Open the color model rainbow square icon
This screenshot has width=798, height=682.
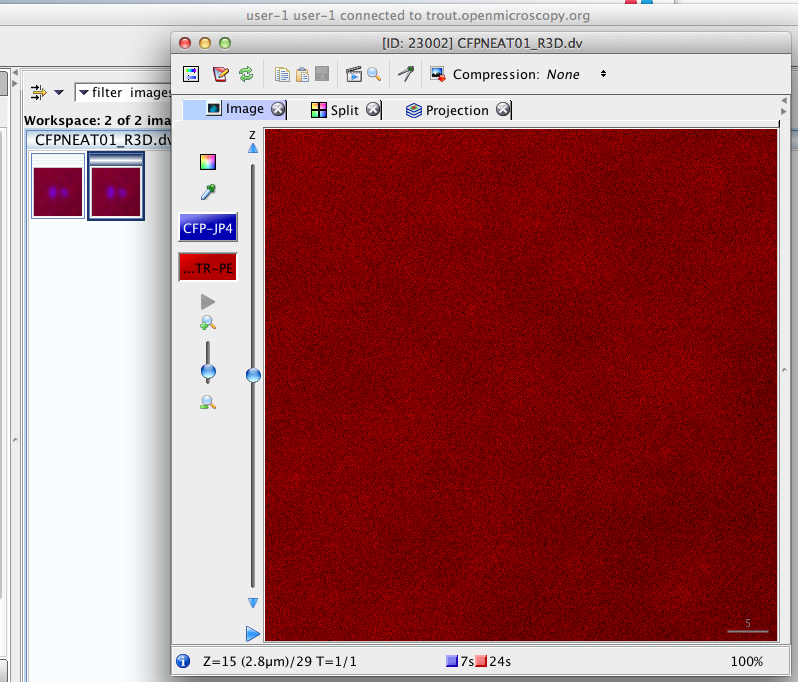(208, 162)
